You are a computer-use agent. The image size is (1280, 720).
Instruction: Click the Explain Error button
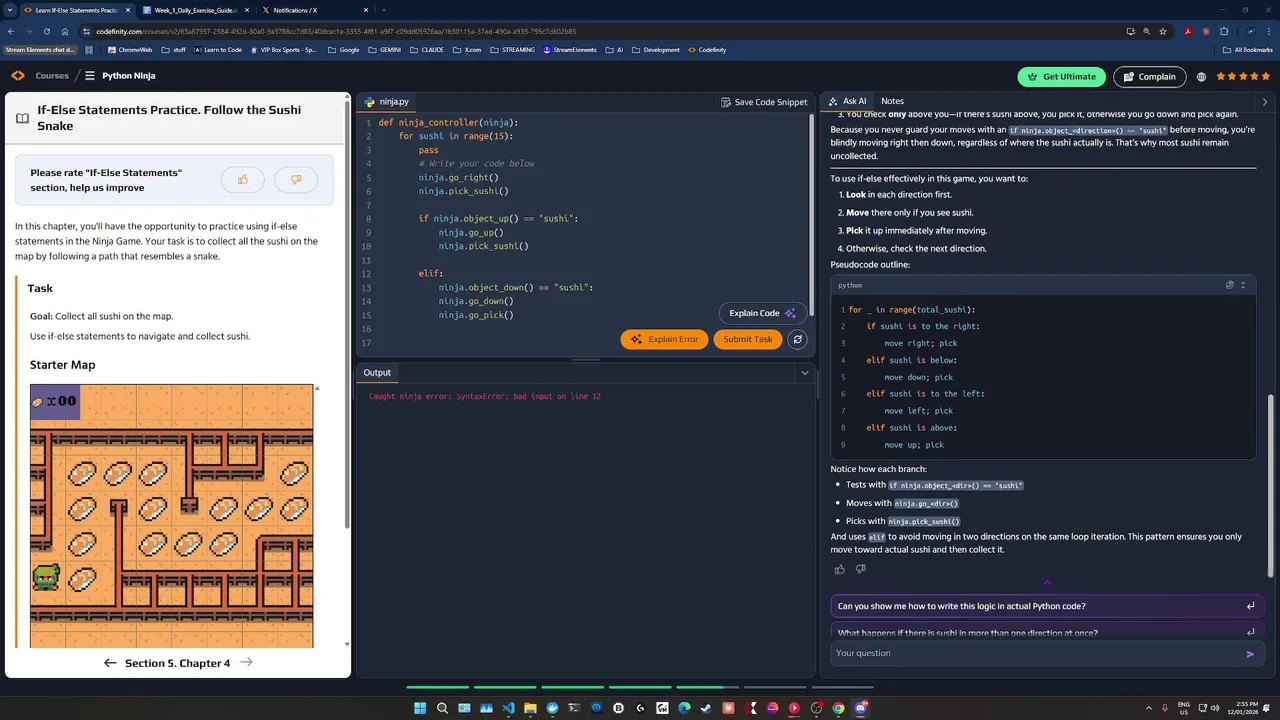(664, 339)
